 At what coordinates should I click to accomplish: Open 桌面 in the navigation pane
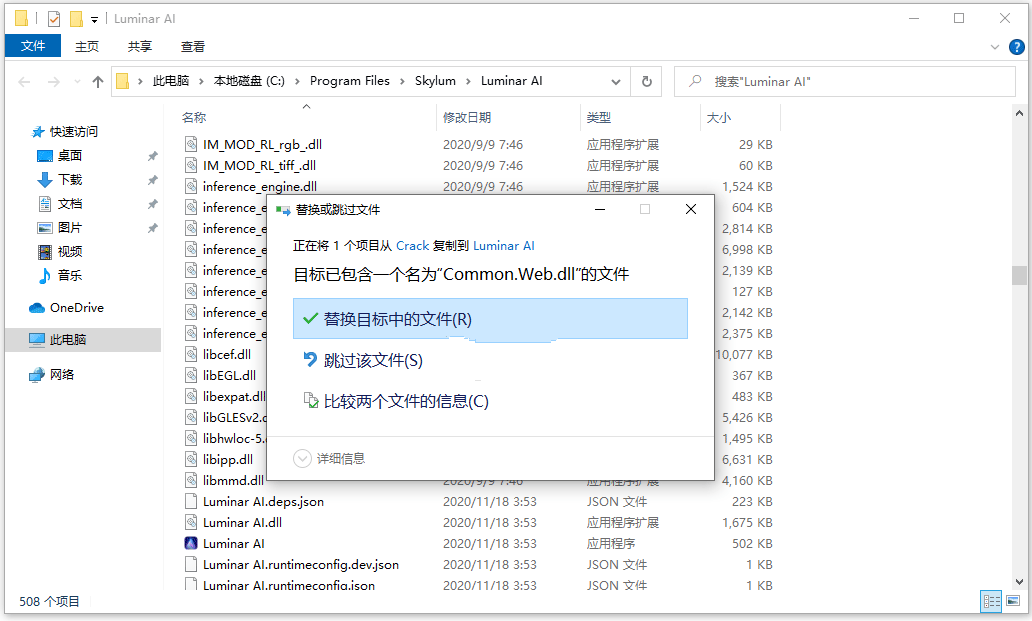tap(70, 155)
